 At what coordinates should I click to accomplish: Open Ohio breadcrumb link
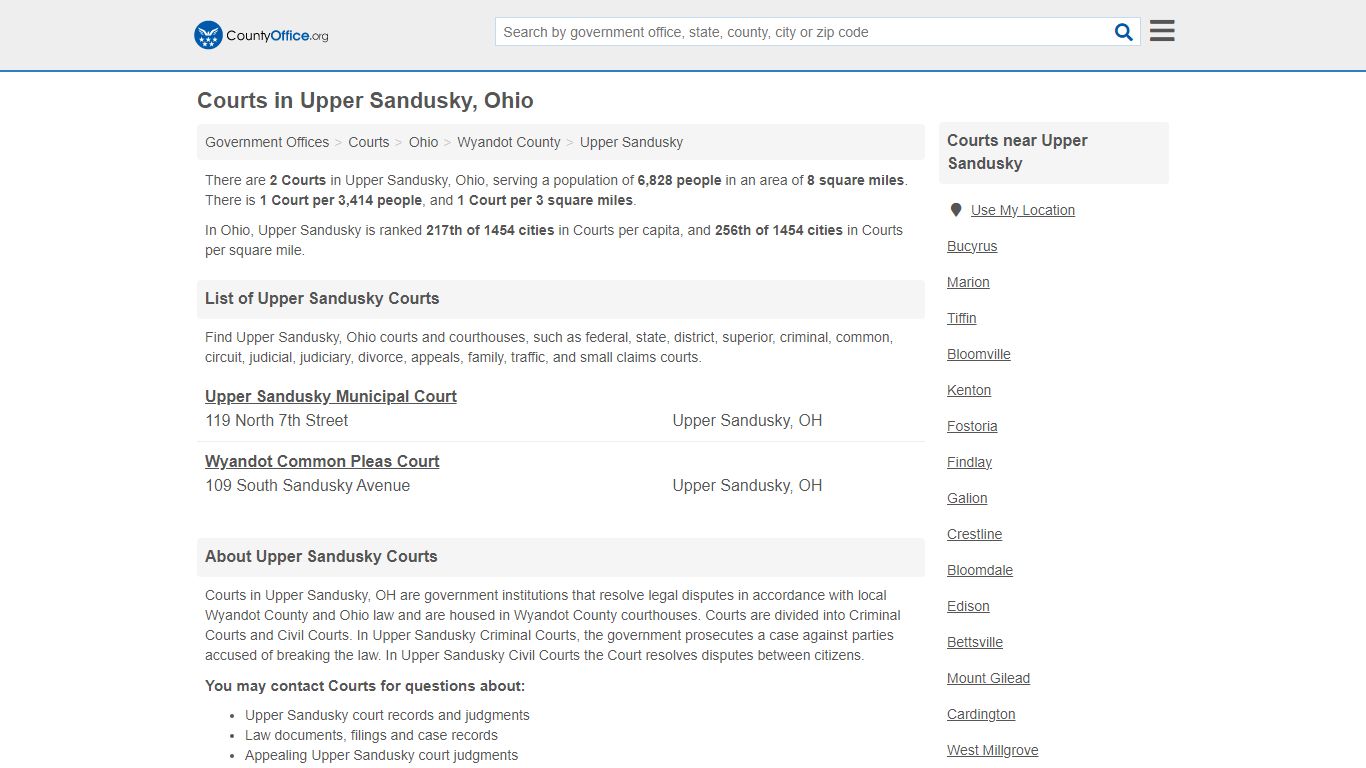pos(423,142)
